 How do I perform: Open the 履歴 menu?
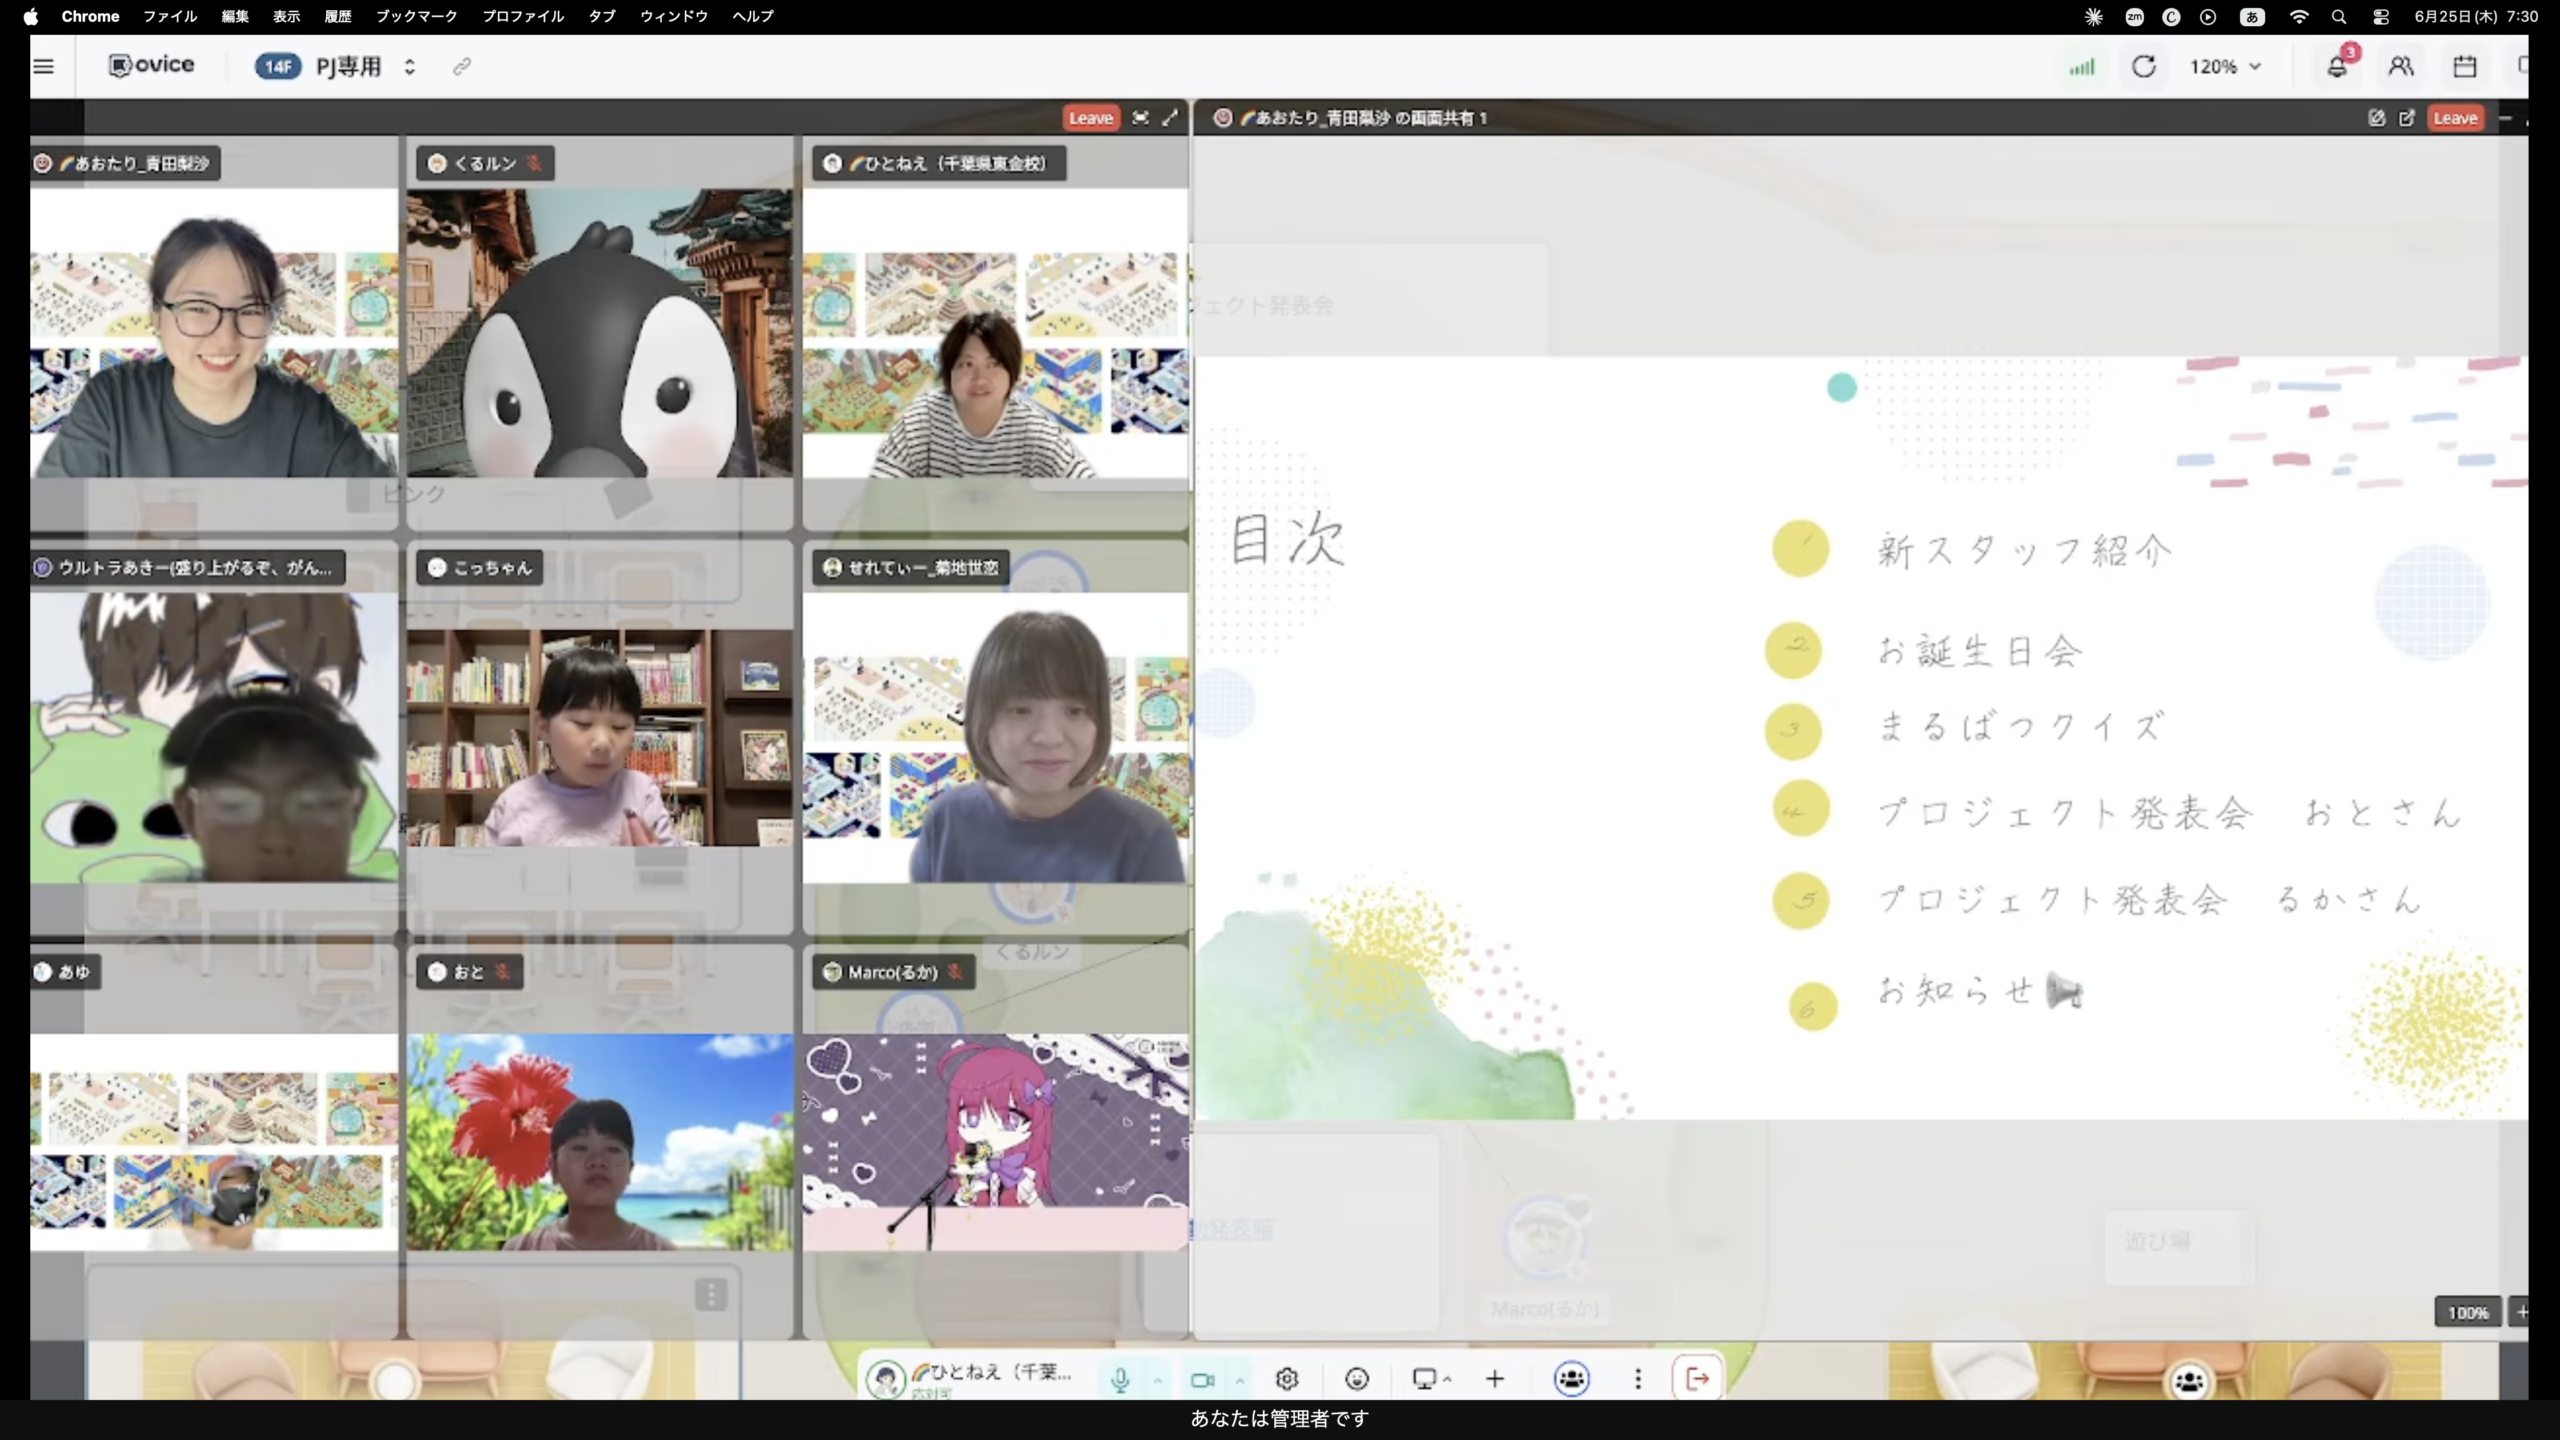click(338, 16)
